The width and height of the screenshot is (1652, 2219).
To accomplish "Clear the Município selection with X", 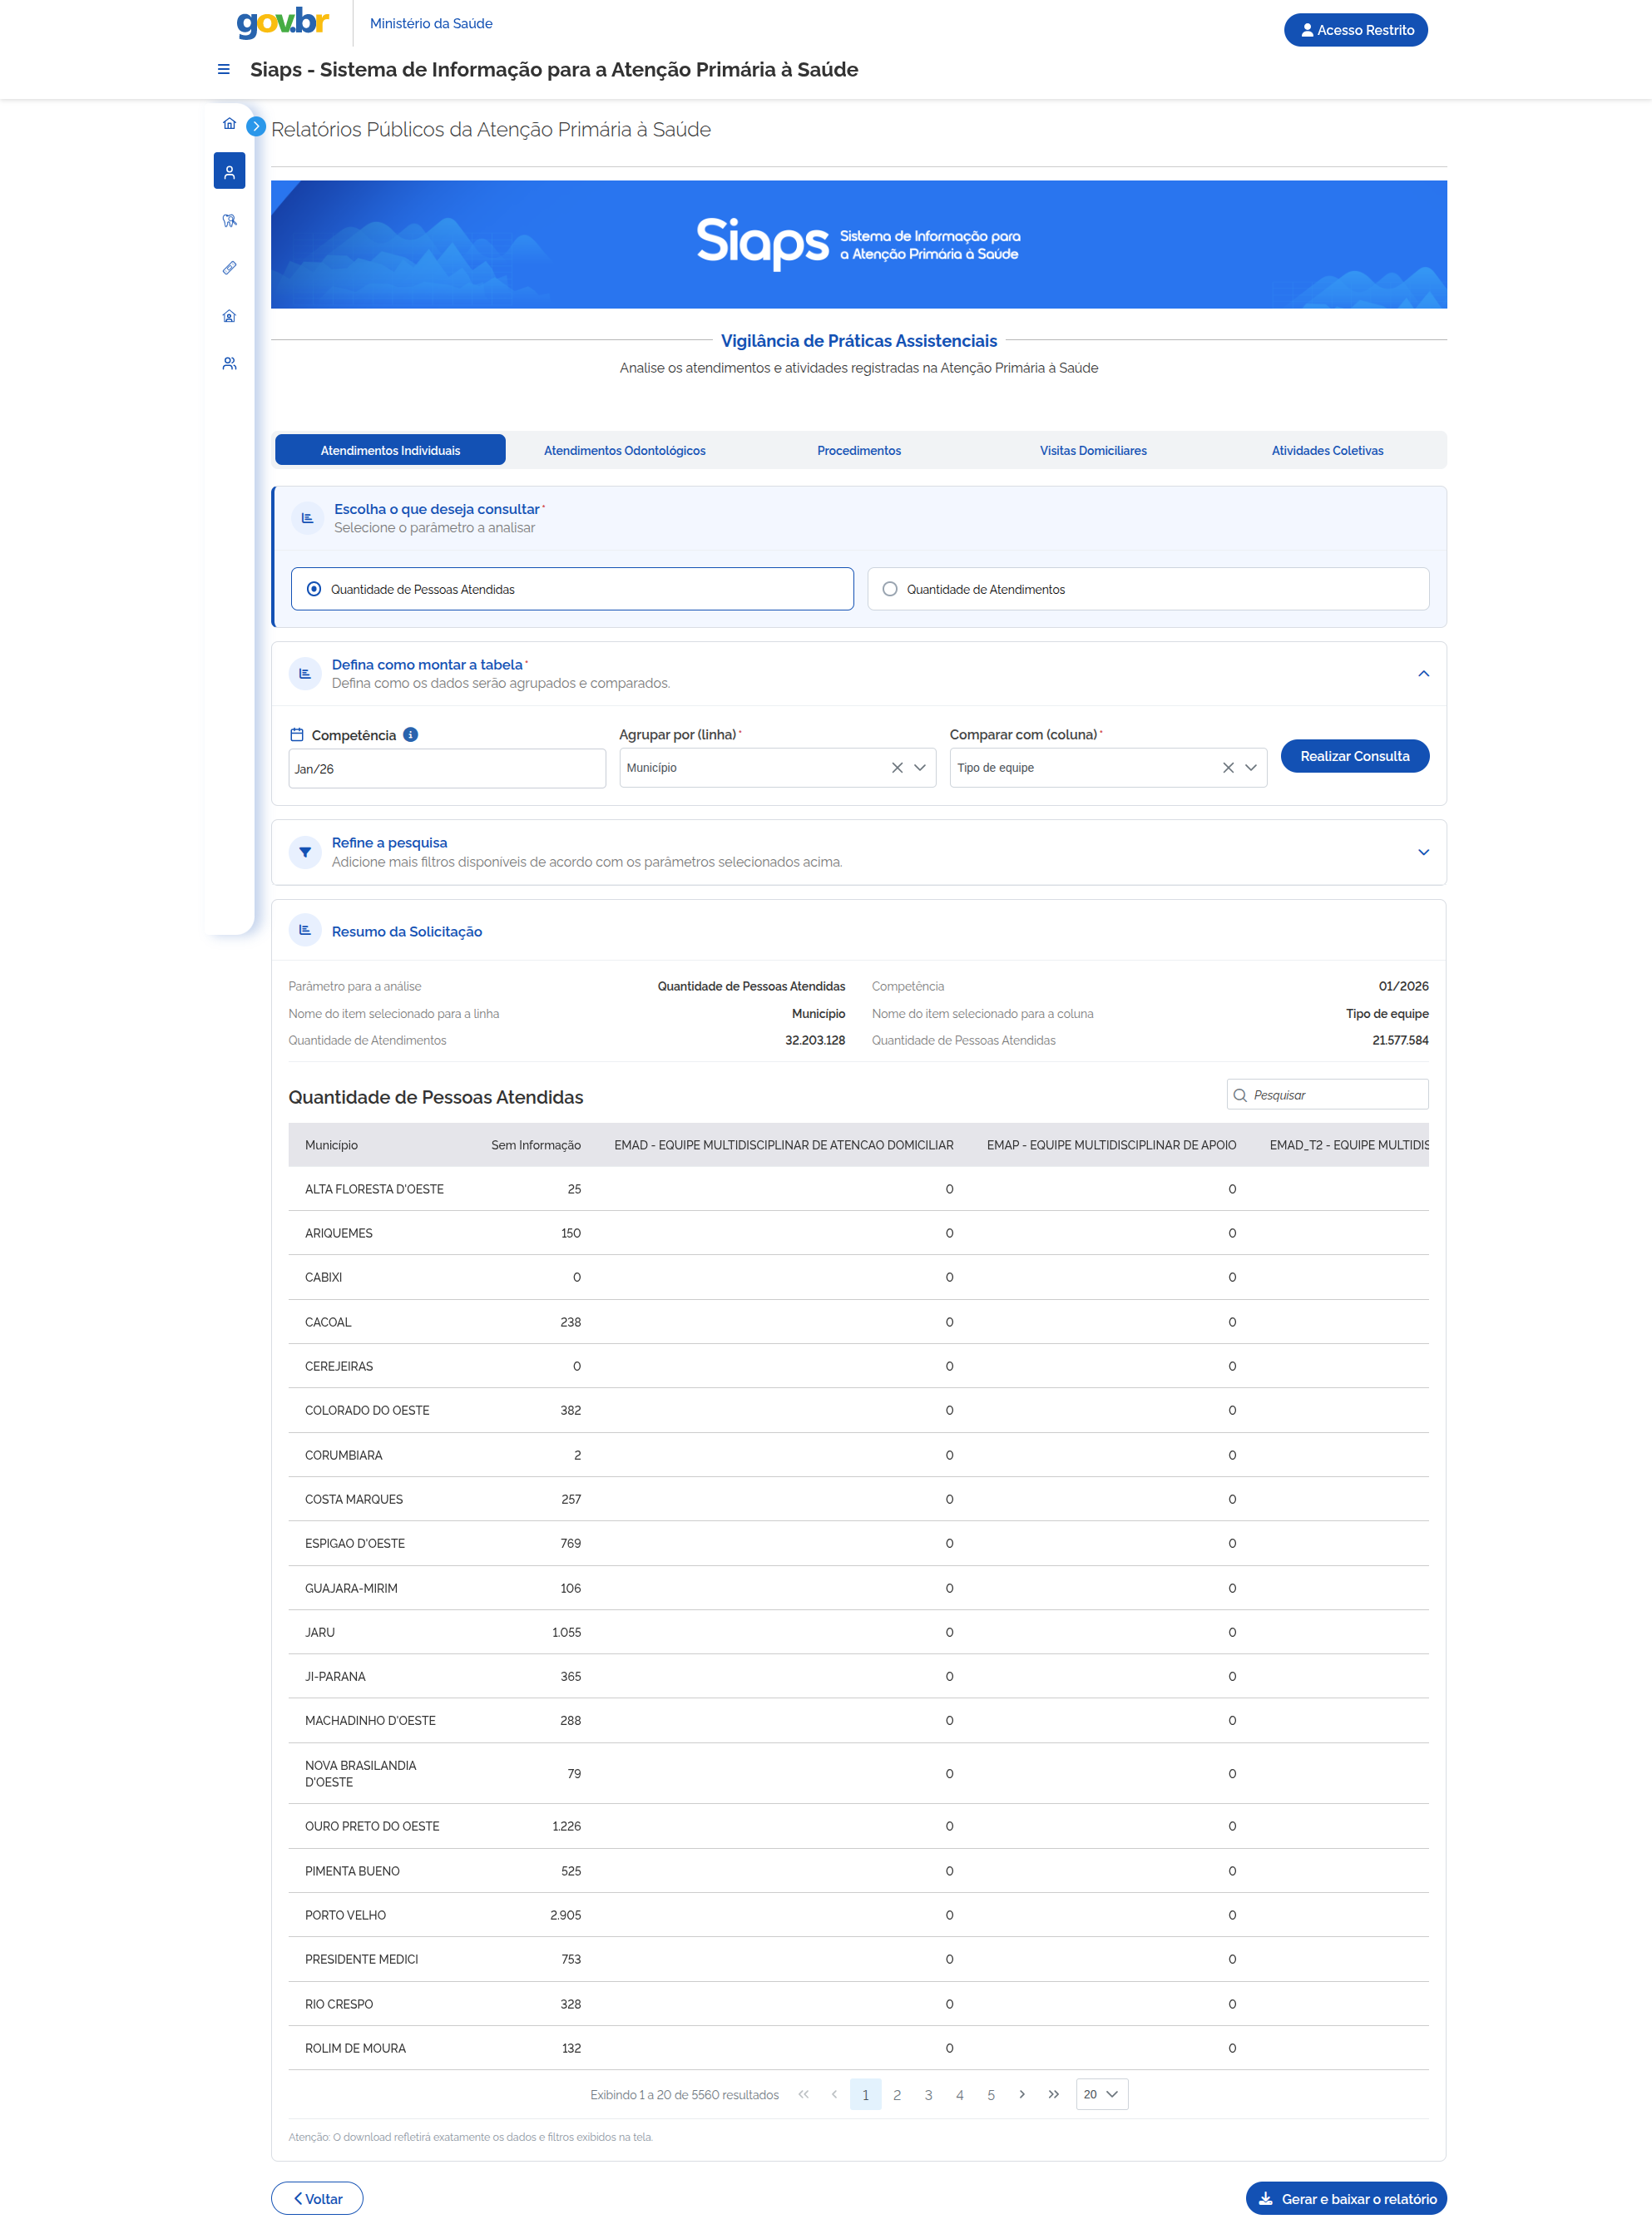I will click(x=897, y=768).
